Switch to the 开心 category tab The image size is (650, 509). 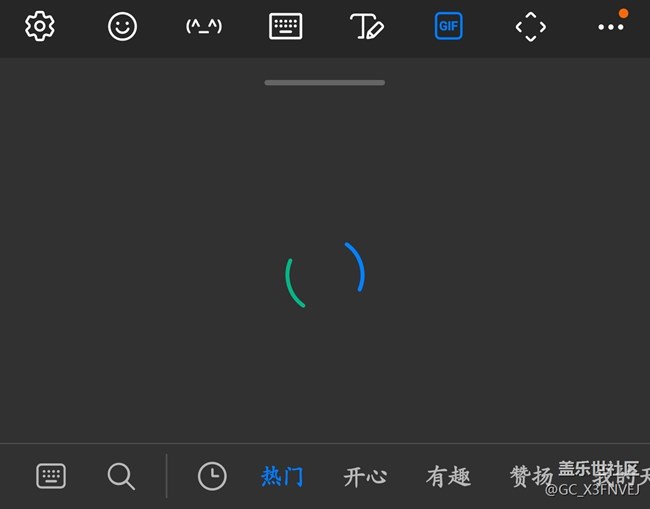click(365, 476)
